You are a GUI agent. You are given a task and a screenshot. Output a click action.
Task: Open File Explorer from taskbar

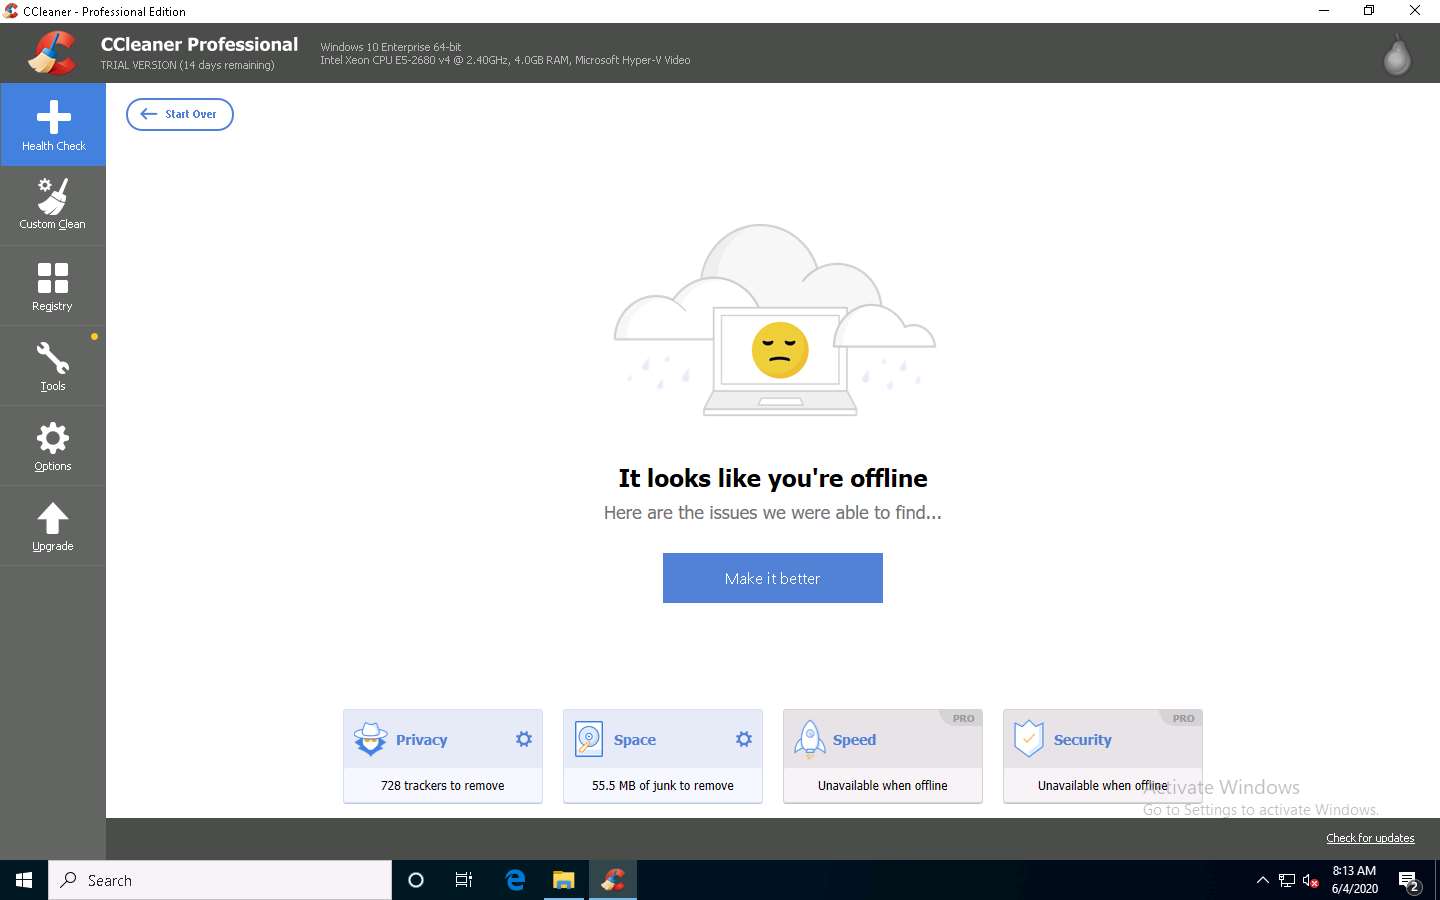coord(564,880)
